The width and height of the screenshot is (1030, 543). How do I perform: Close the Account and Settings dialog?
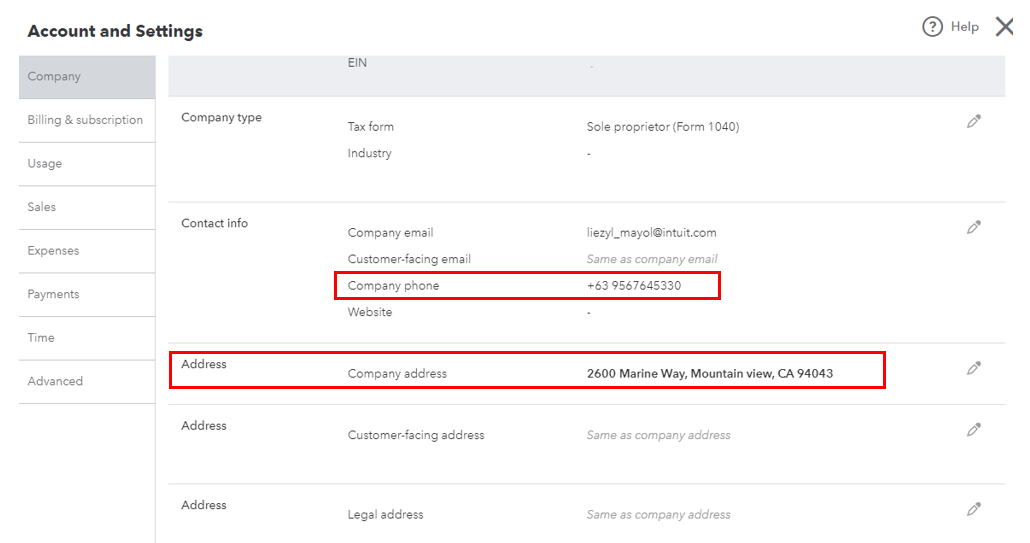pyautogui.click(x=1005, y=27)
